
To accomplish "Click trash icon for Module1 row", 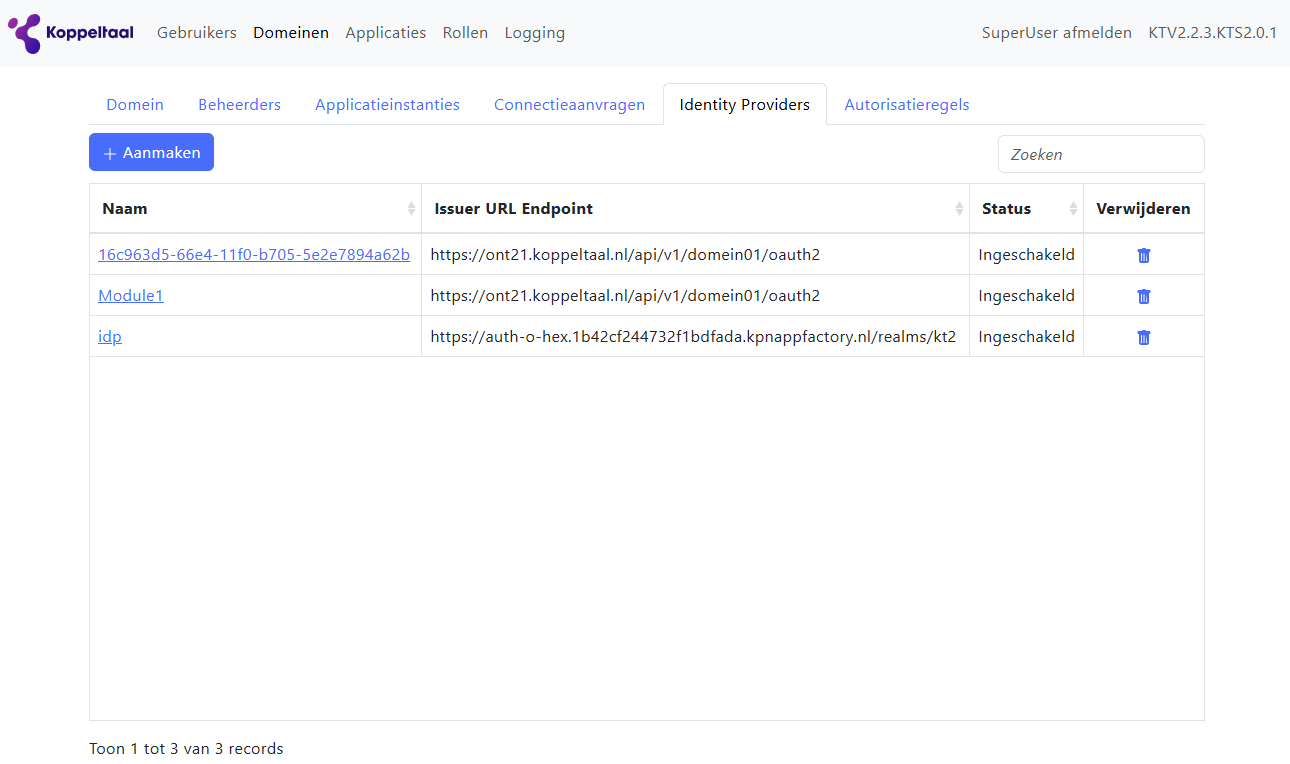I will click(1144, 296).
